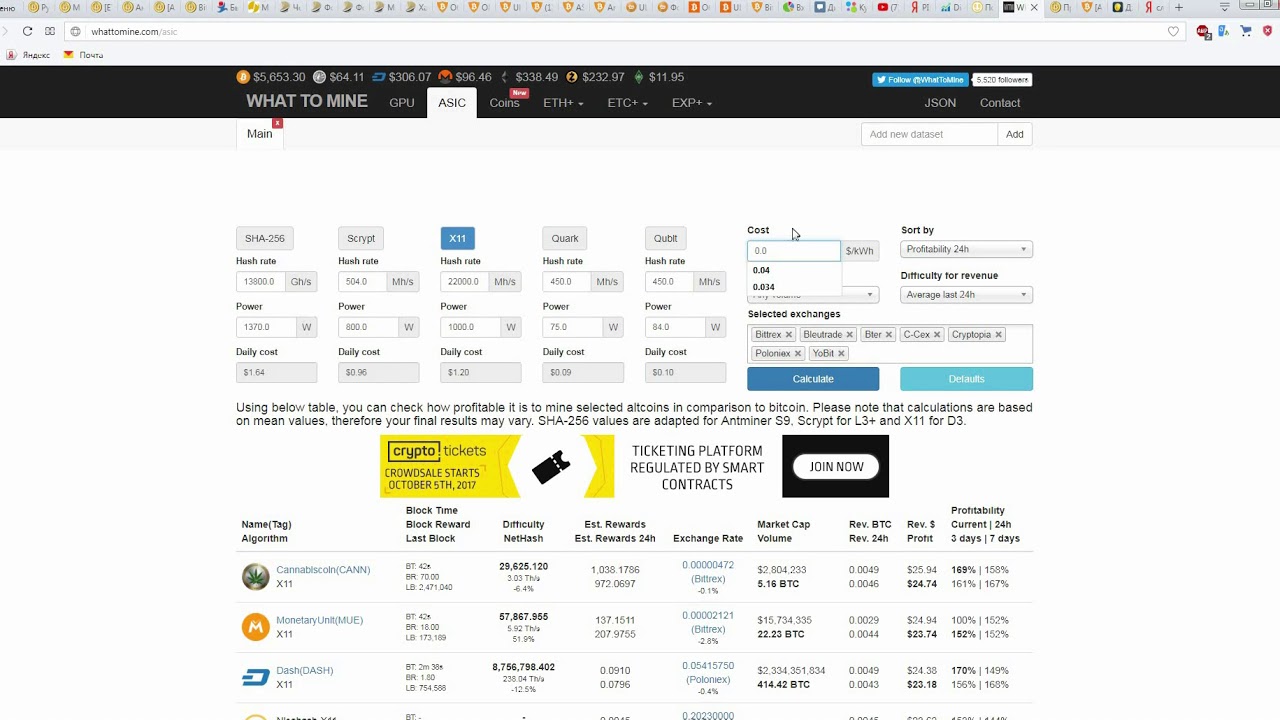Click the SHA-256 hash rate field

click(262, 282)
